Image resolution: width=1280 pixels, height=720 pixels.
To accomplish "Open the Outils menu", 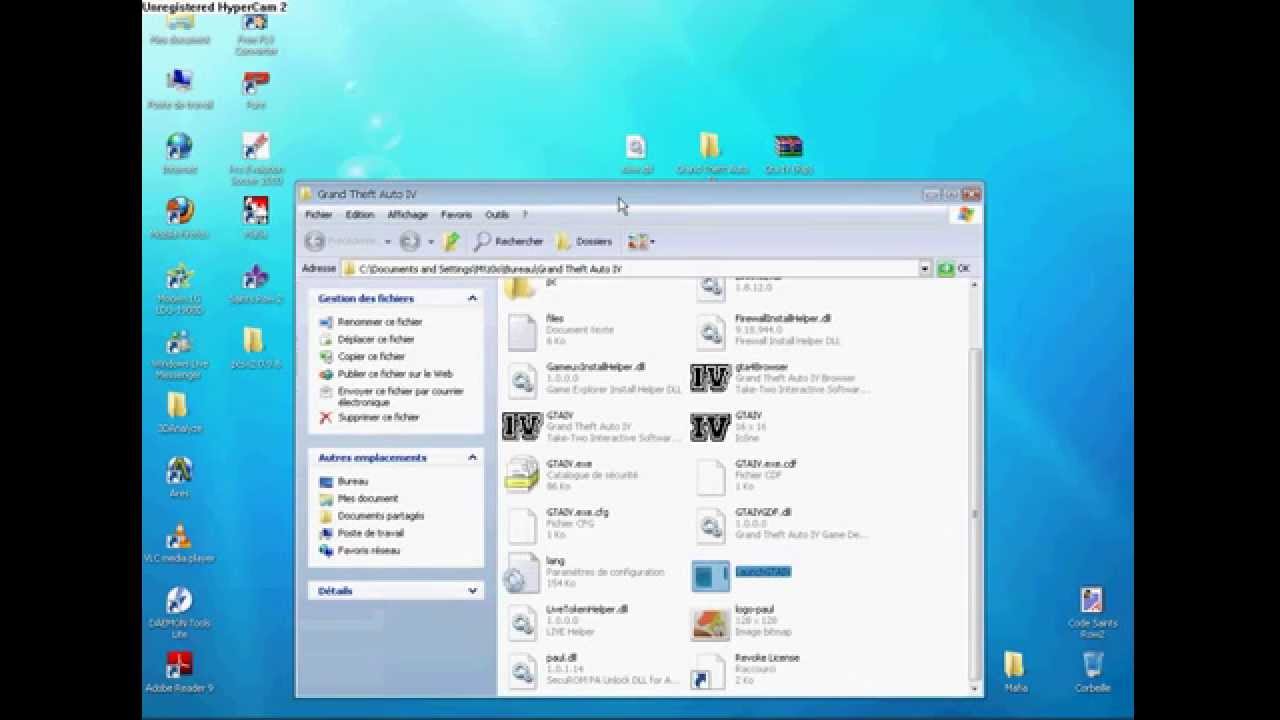I will point(497,215).
